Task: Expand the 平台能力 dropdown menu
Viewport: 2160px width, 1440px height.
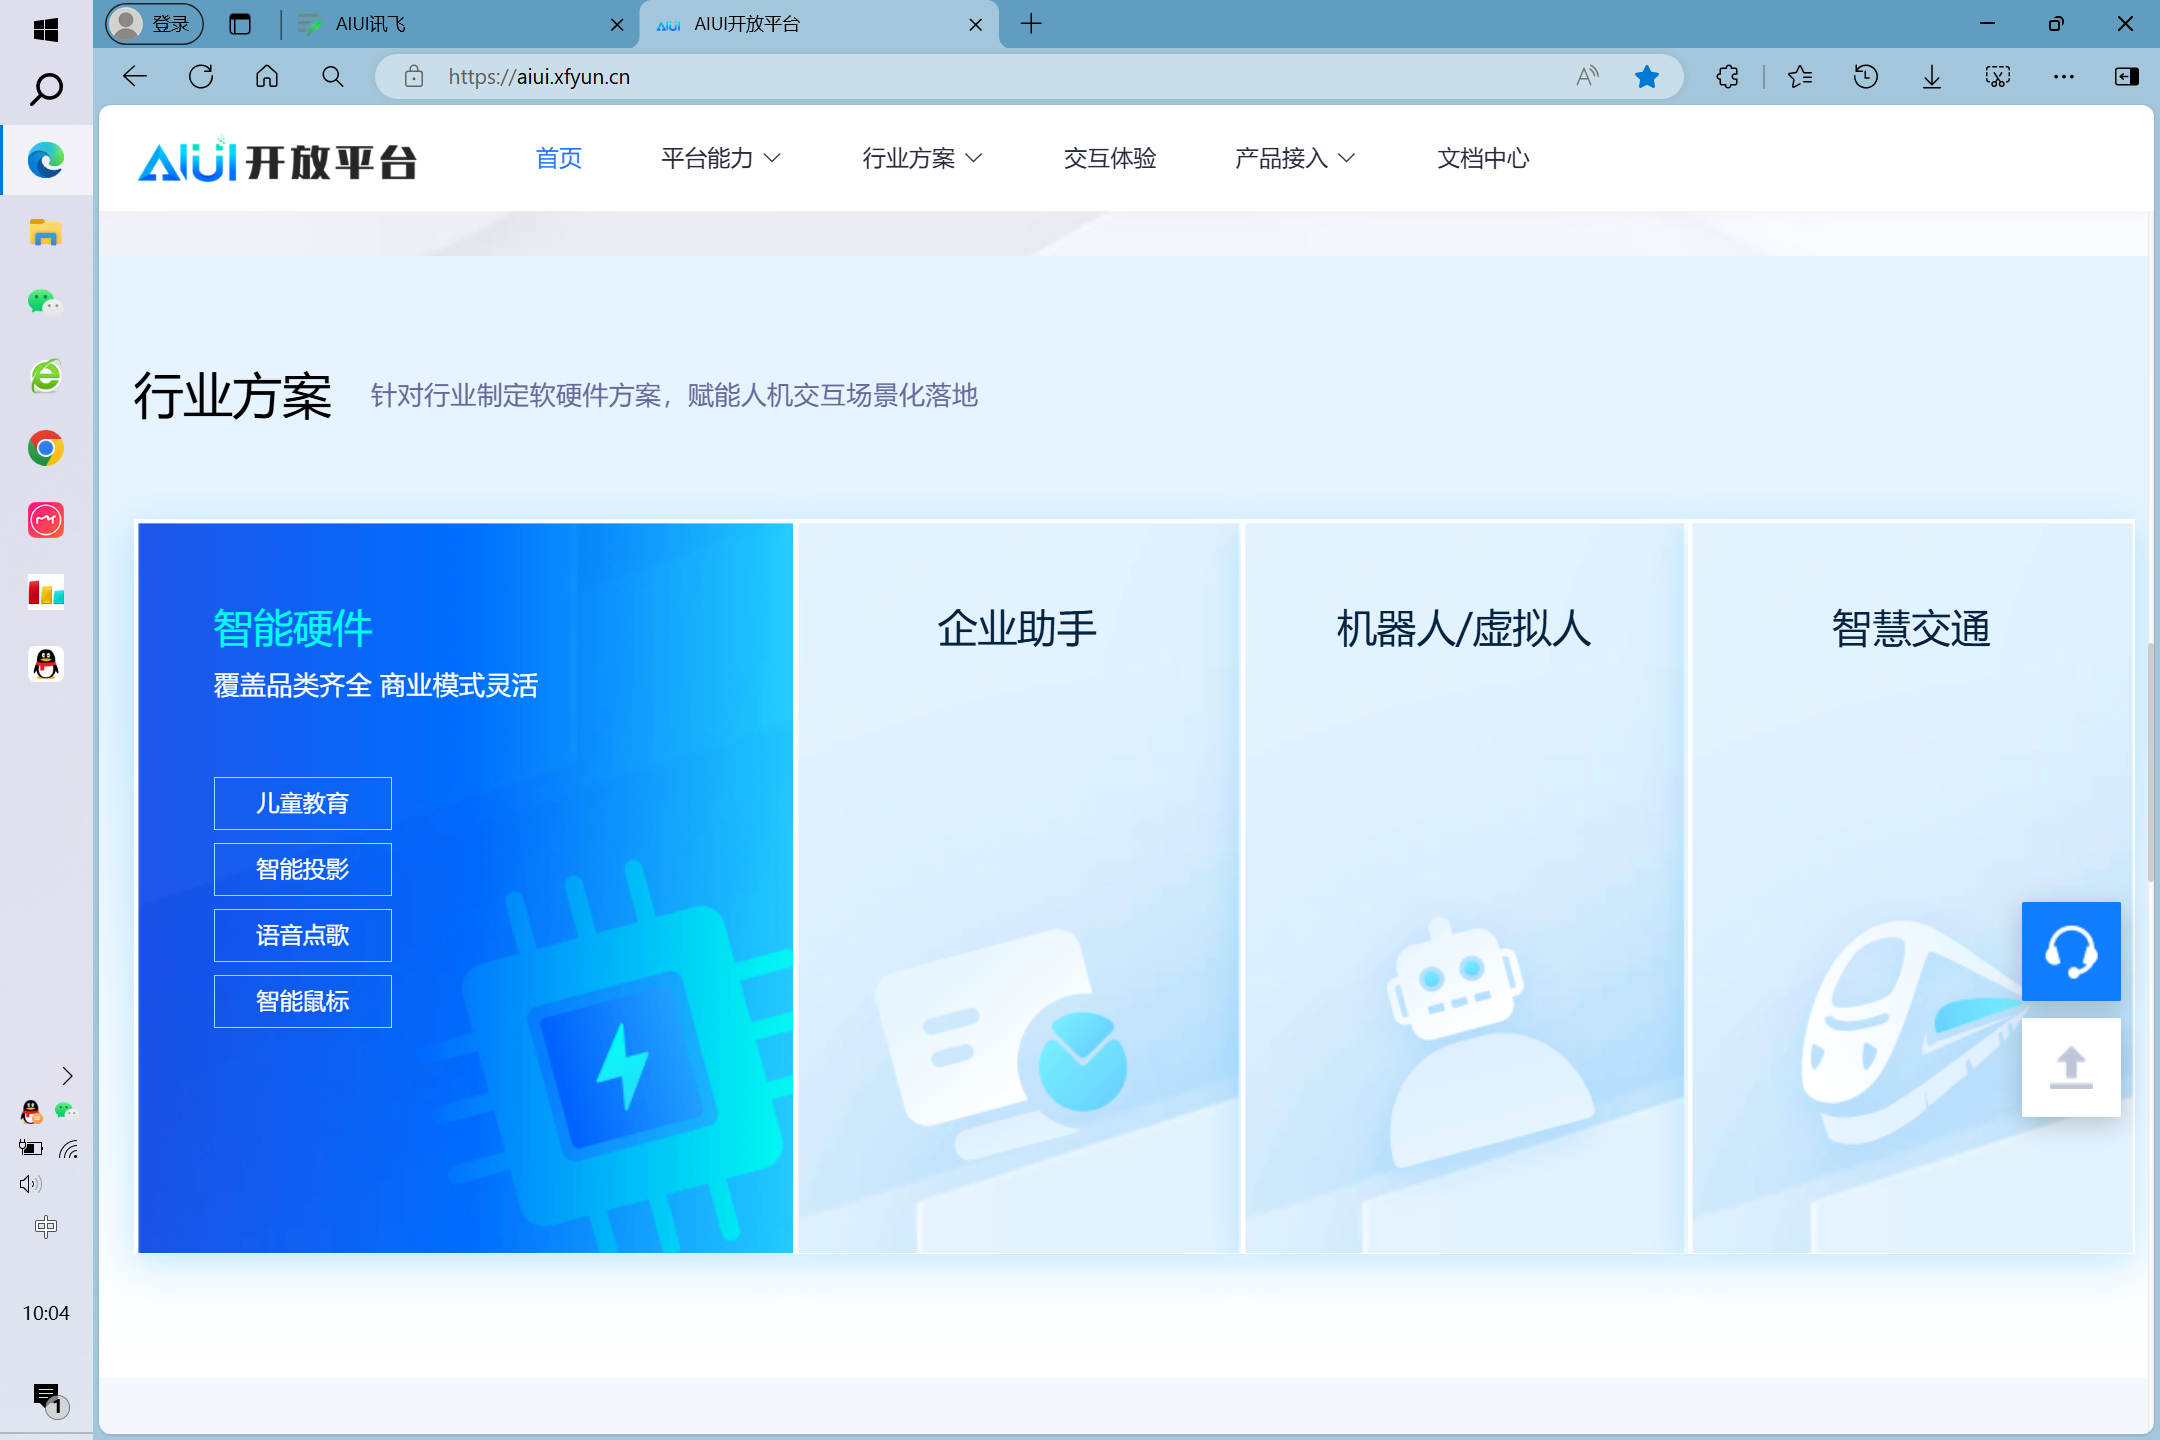Action: click(720, 158)
